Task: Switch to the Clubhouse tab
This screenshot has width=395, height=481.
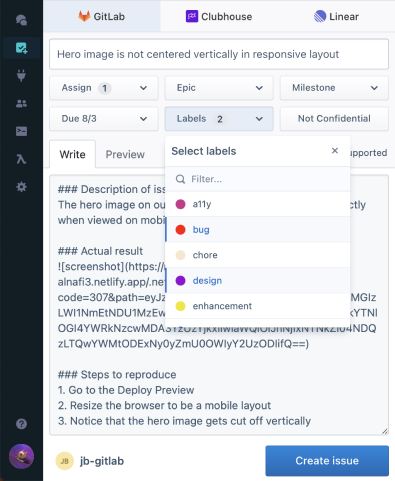Action: (219, 16)
